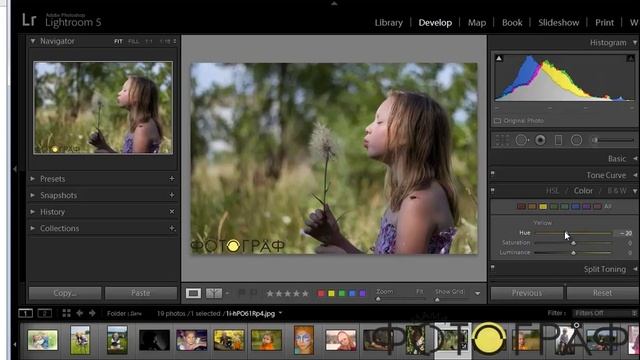The height and width of the screenshot is (360, 640).
Task: Click the Copy... button
Action: click(65, 293)
